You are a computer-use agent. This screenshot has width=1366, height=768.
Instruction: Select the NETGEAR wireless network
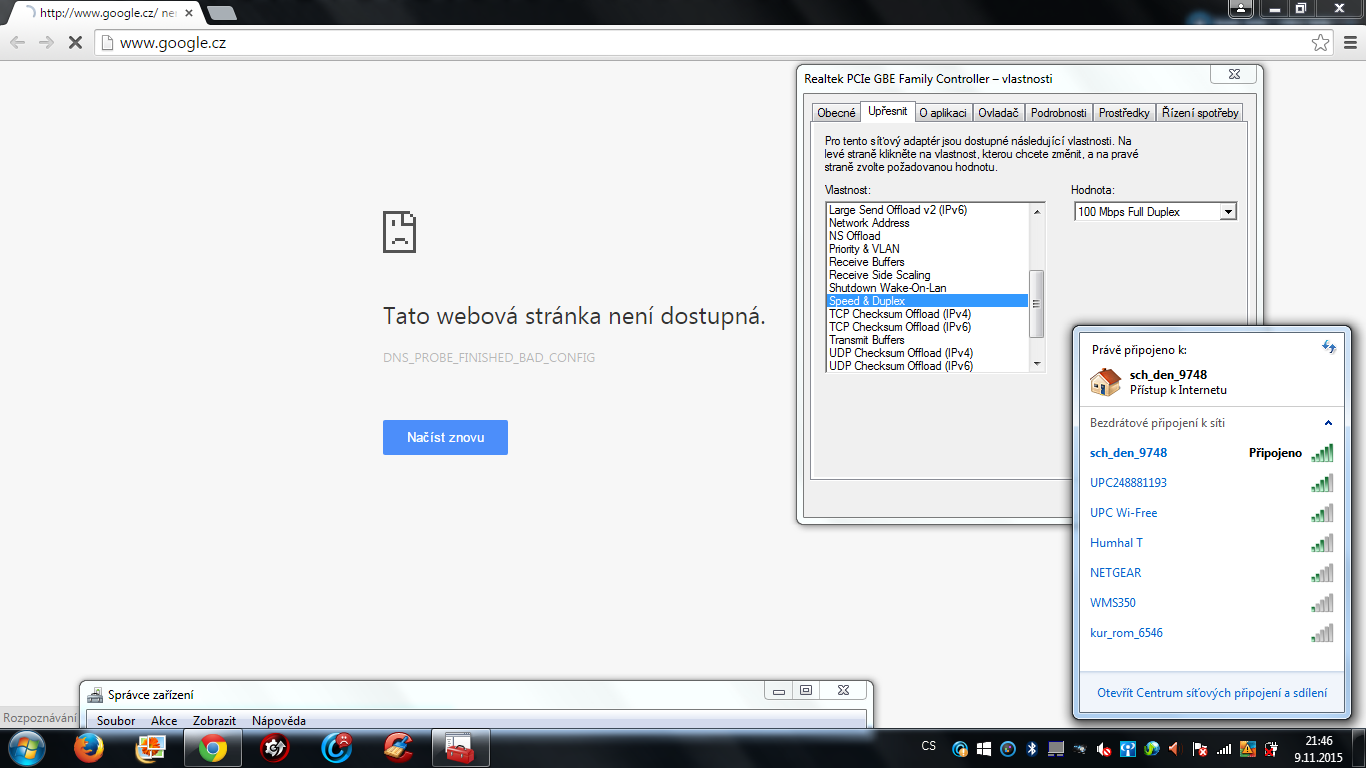(x=1212, y=573)
